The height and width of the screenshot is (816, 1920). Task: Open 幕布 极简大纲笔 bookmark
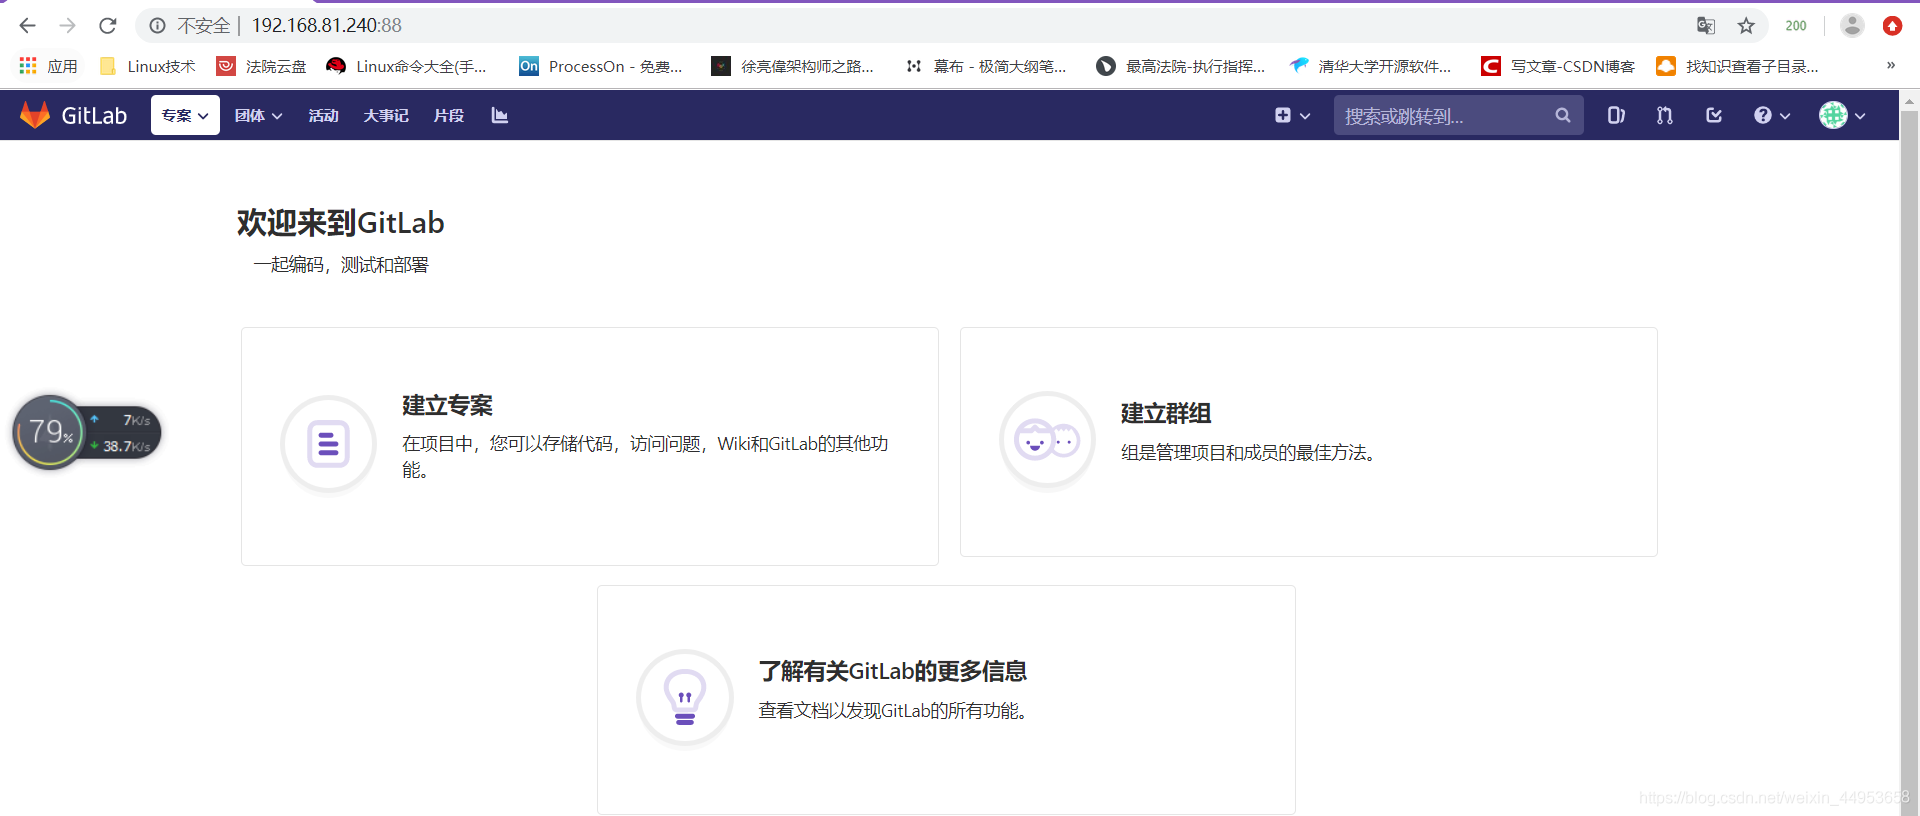point(986,66)
